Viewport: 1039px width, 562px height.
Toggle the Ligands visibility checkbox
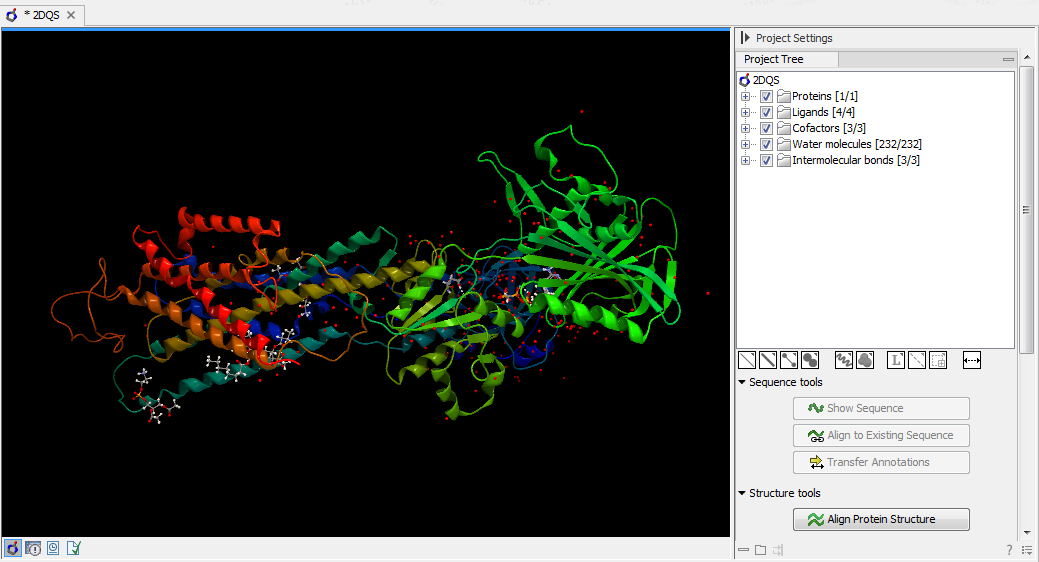tap(767, 112)
